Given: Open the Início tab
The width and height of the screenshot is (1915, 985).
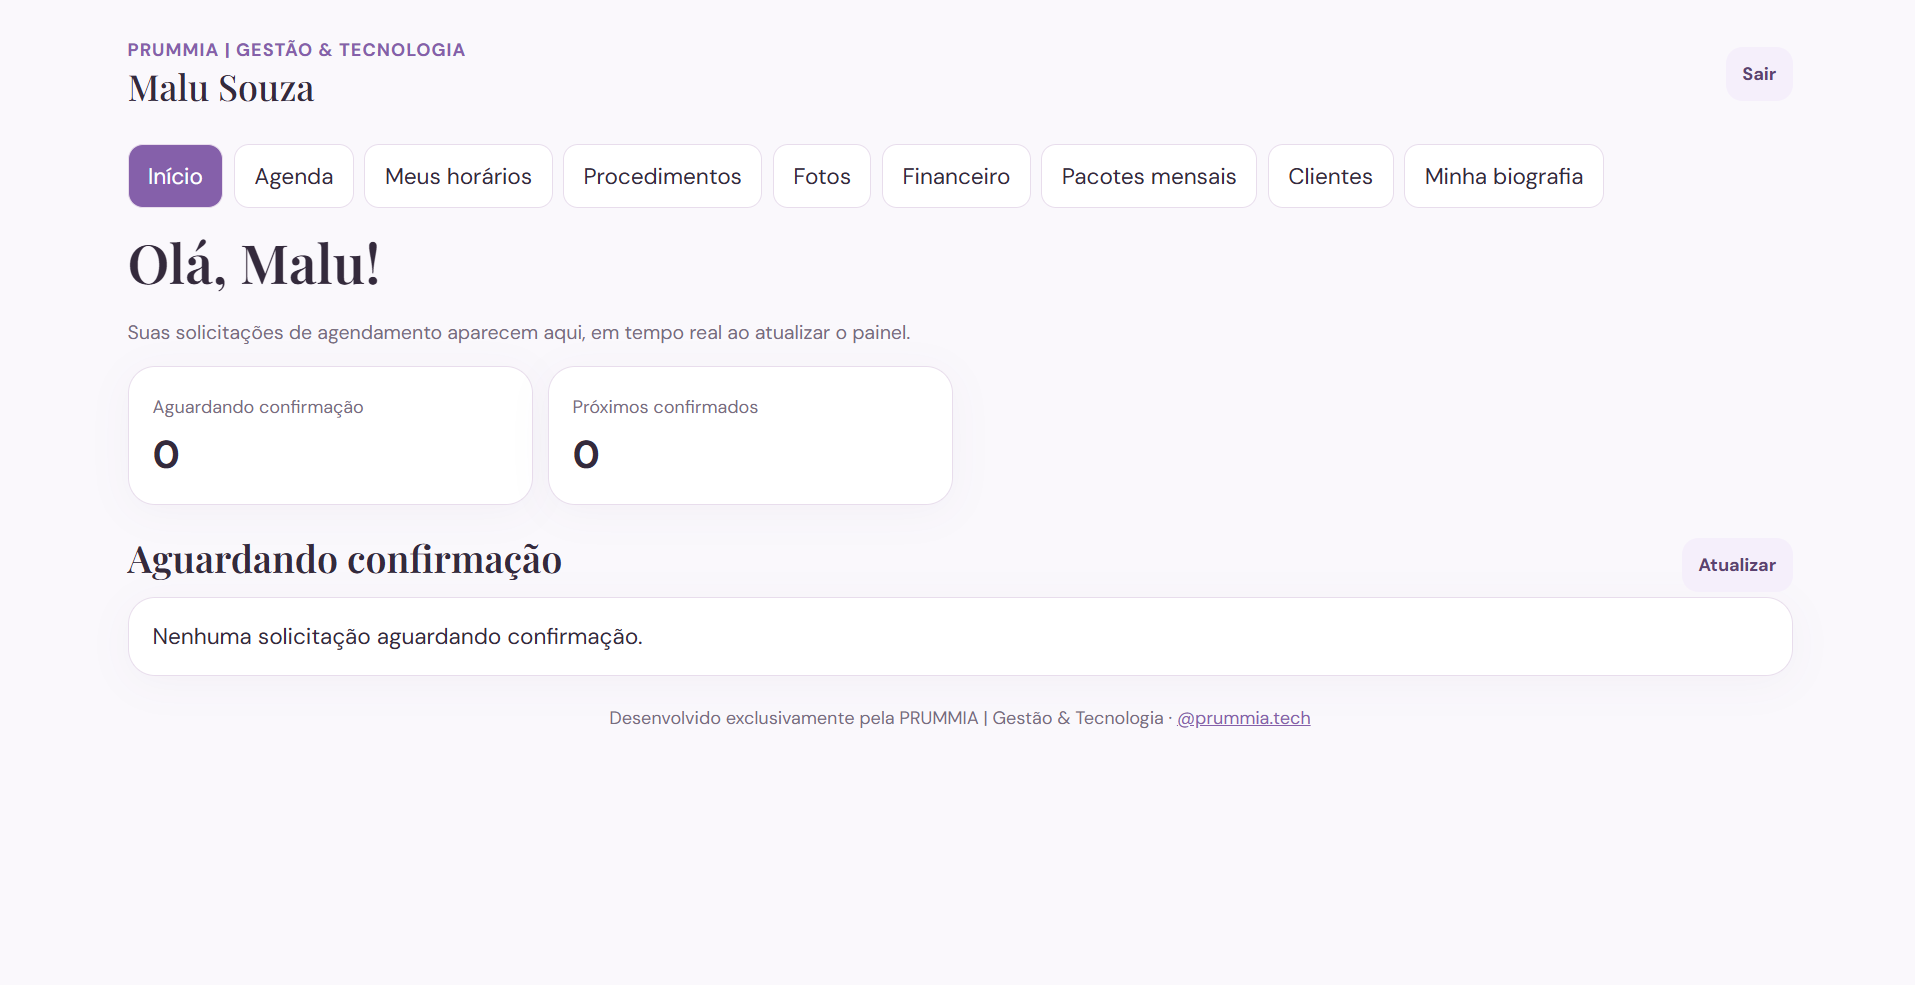Looking at the screenshot, I should pos(175,176).
